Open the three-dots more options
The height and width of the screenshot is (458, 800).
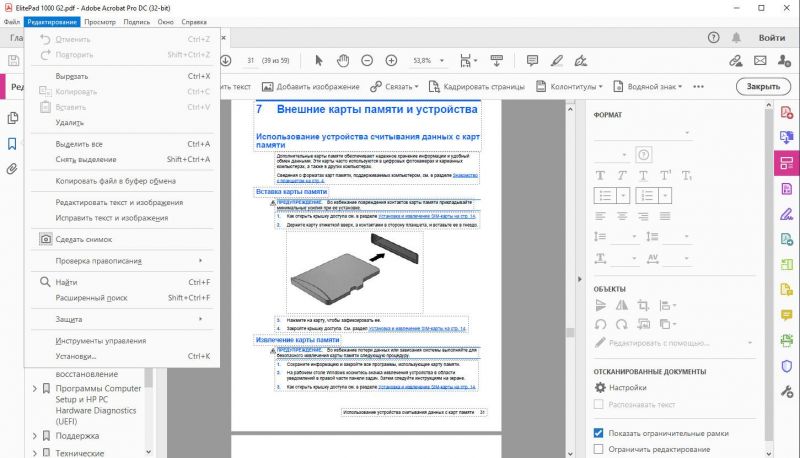tap(698, 87)
